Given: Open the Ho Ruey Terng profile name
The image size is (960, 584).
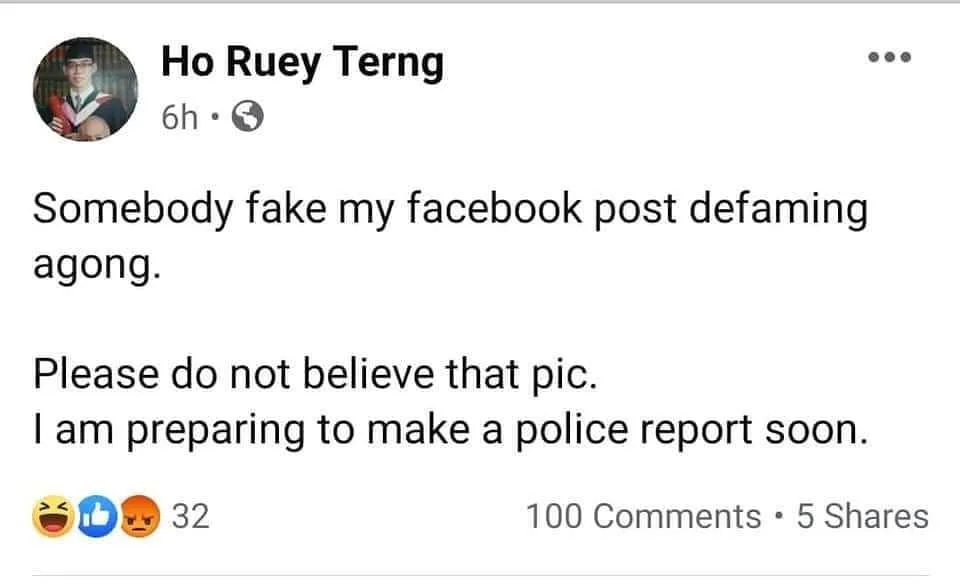Looking at the screenshot, I should coord(302,64).
